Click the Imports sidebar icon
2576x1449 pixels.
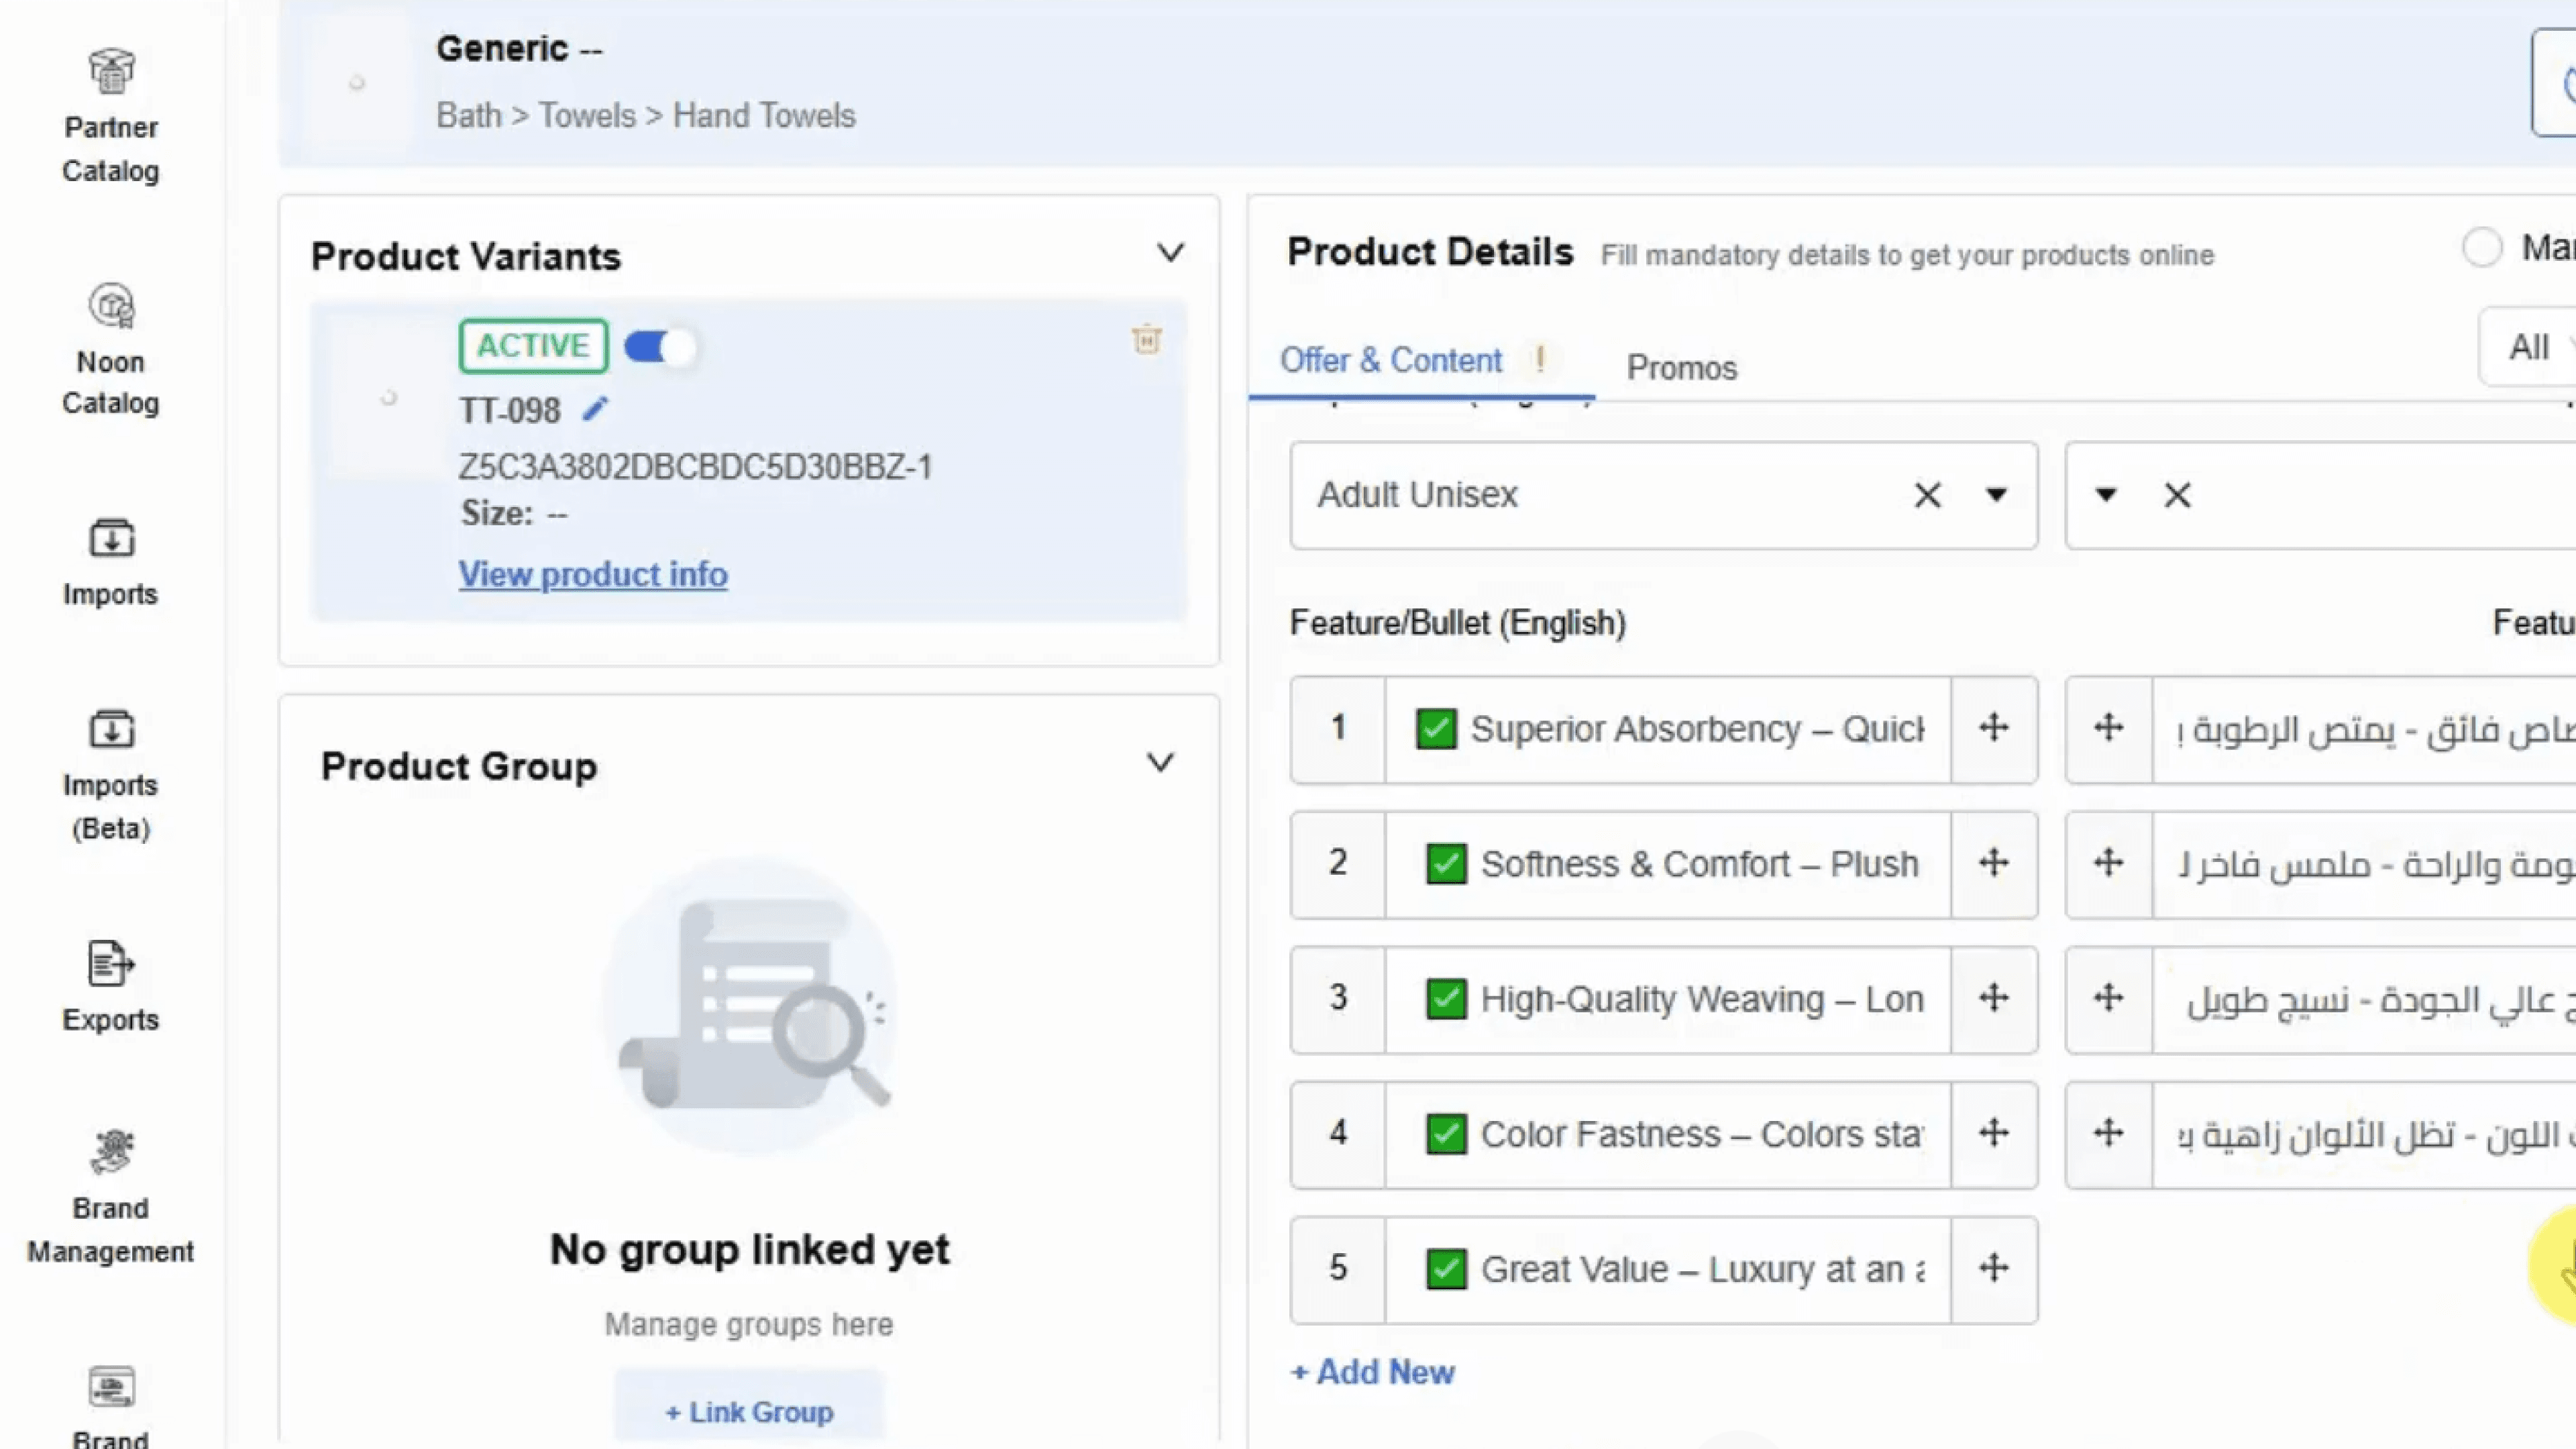[110, 539]
